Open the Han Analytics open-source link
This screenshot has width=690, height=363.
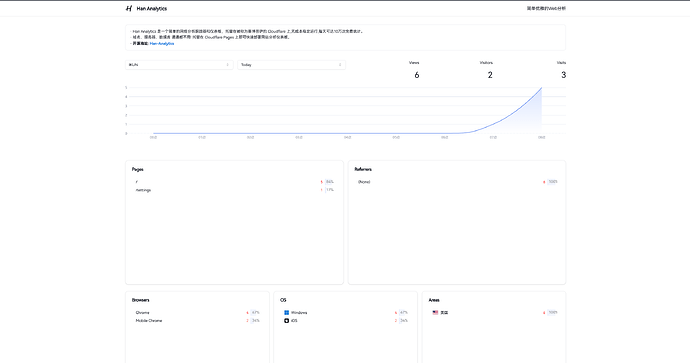[162, 44]
